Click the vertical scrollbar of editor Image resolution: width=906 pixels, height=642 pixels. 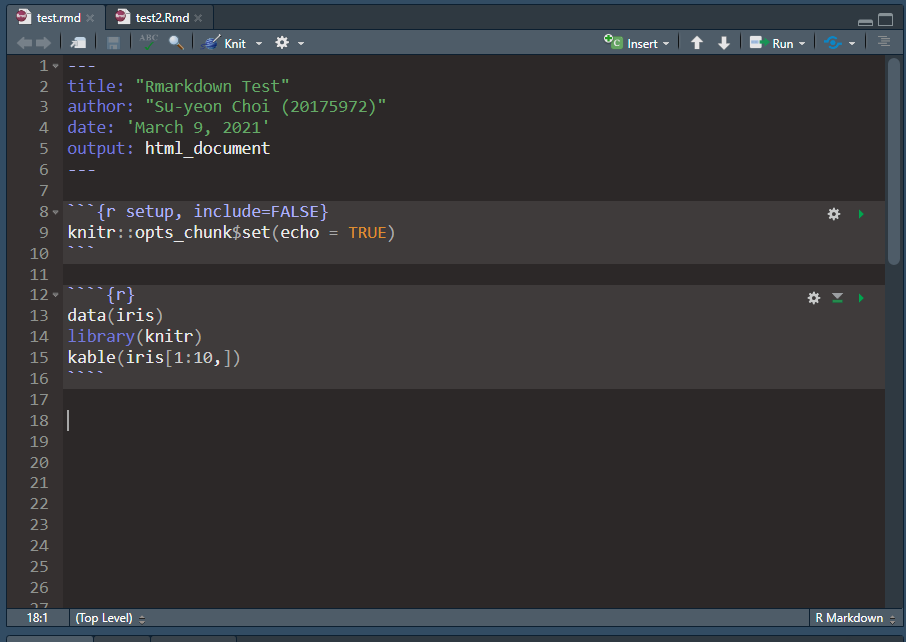893,162
